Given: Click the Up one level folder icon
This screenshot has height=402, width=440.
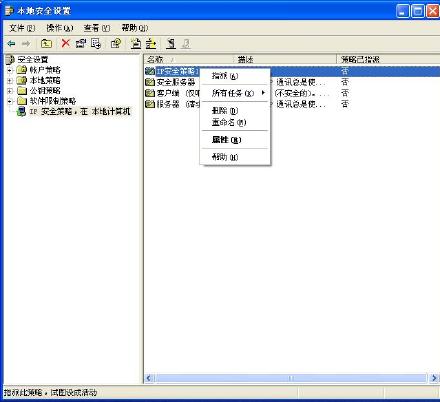Looking at the screenshot, I should coord(46,43).
